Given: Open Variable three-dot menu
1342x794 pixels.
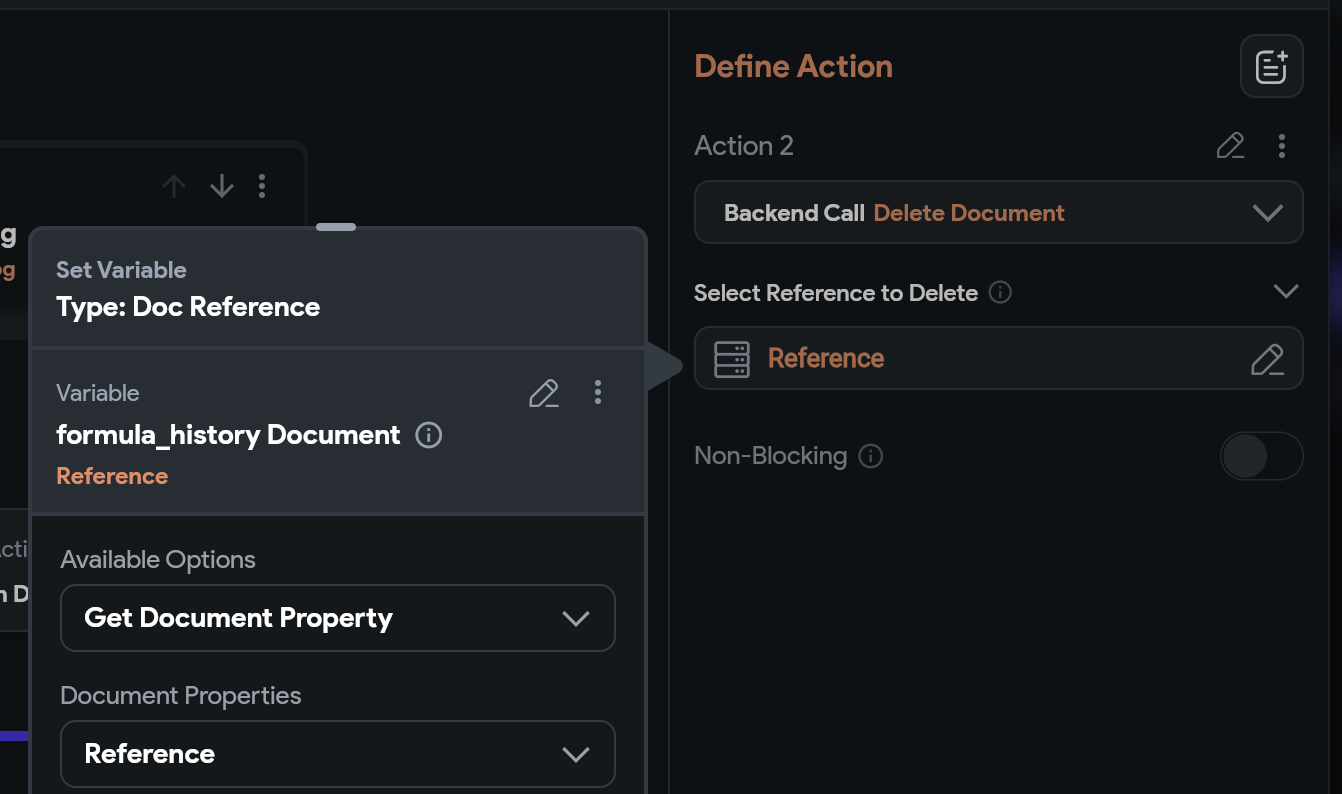Looking at the screenshot, I should tap(598, 392).
